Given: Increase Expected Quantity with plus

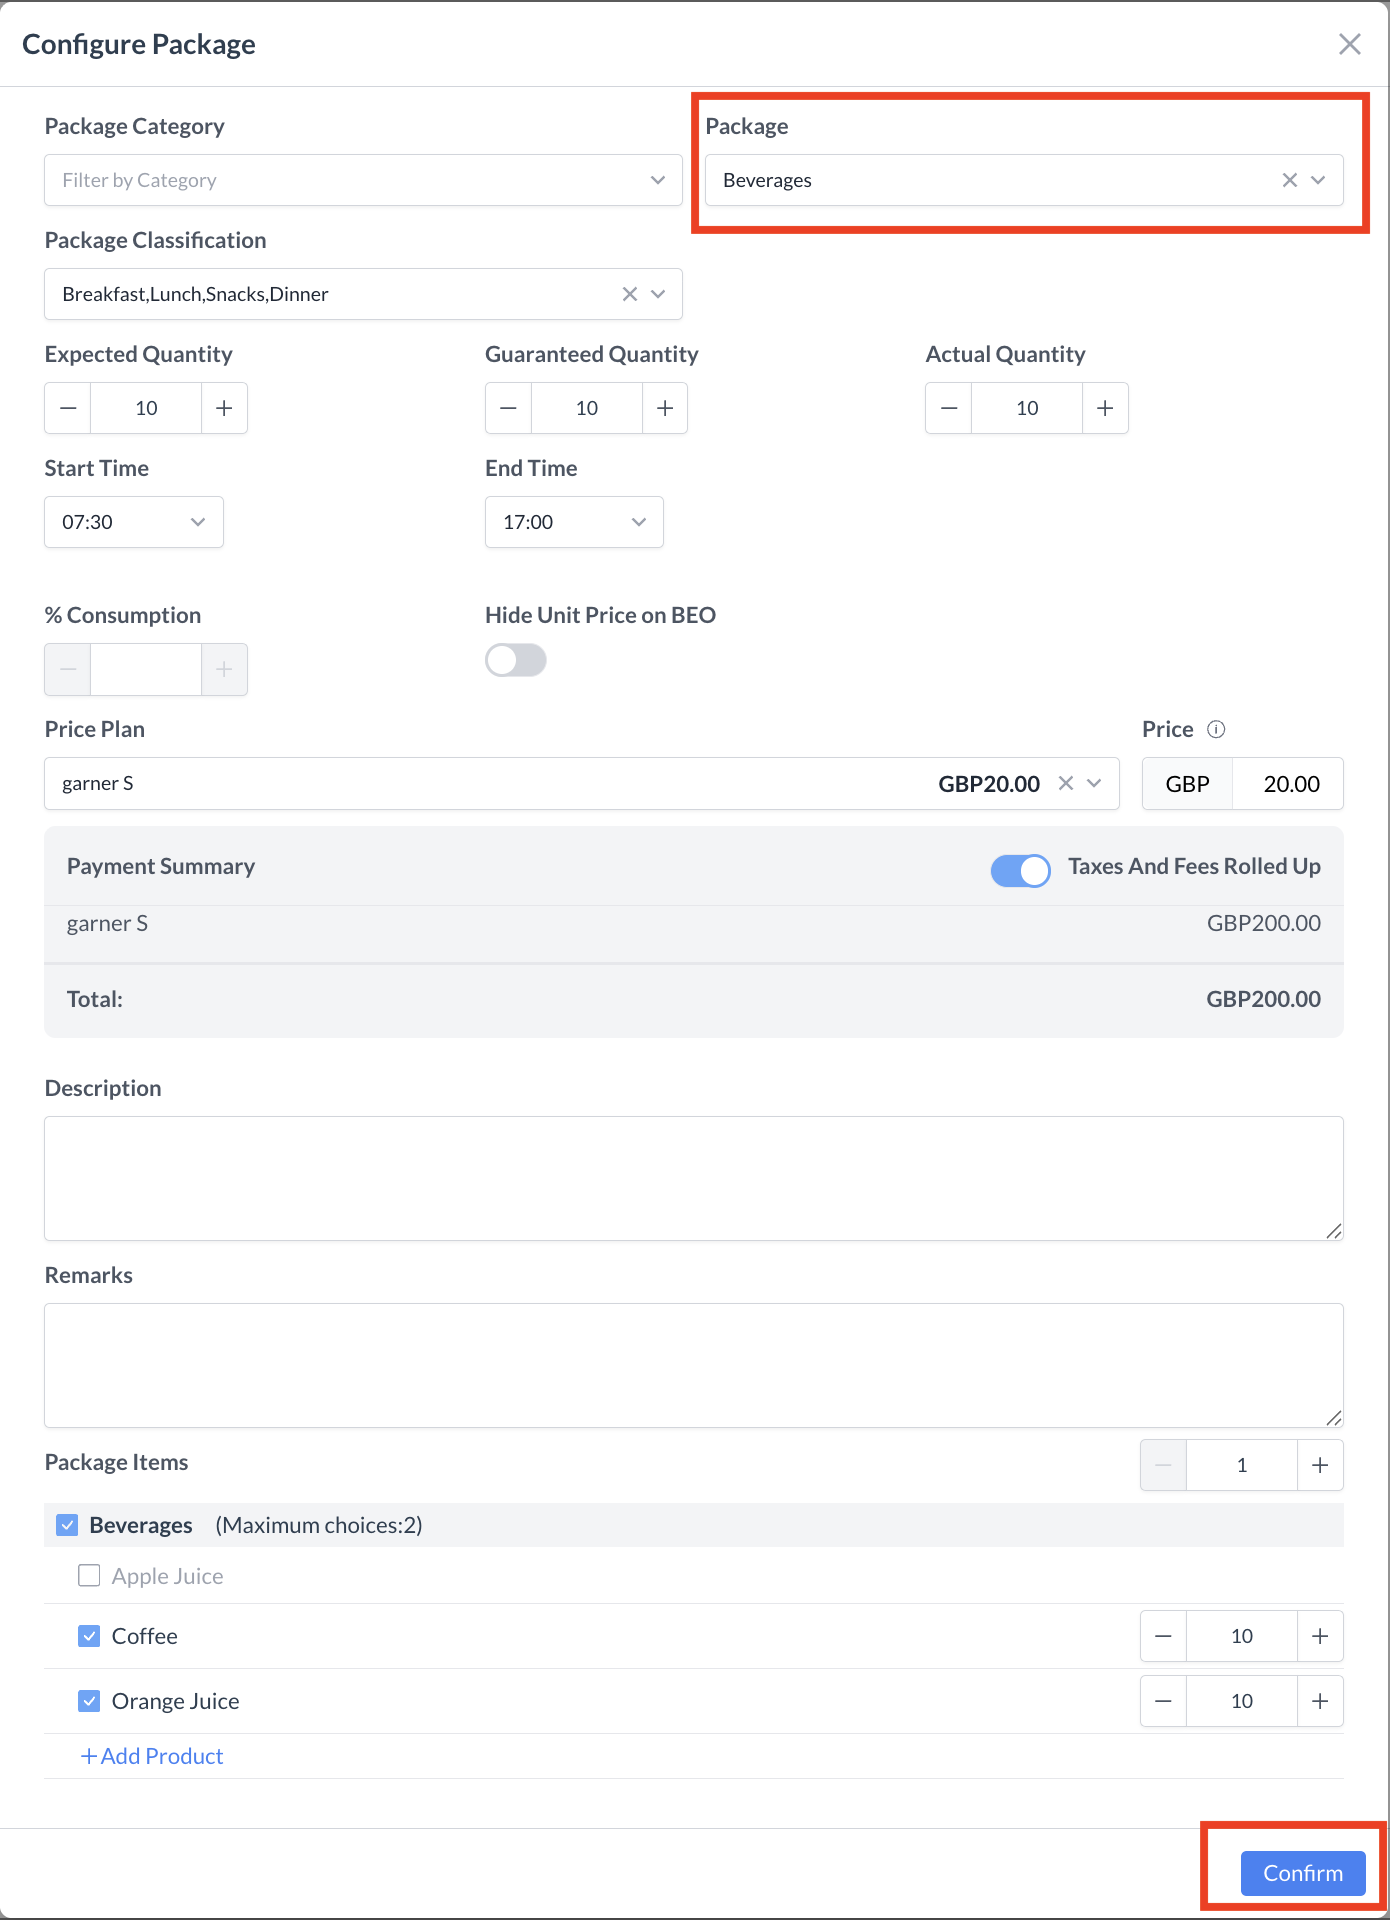Looking at the screenshot, I should [x=224, y=408].
